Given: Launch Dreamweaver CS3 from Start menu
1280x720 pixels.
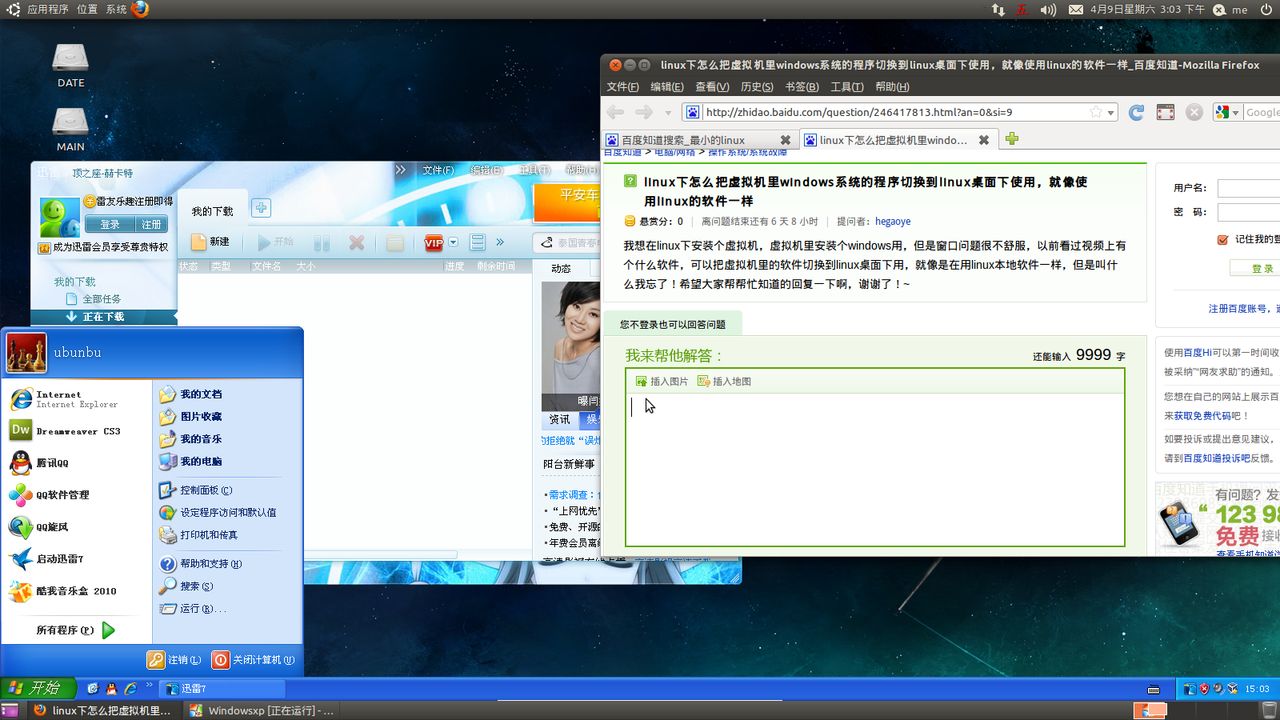Looking at the screenshot, I should 65,431.
